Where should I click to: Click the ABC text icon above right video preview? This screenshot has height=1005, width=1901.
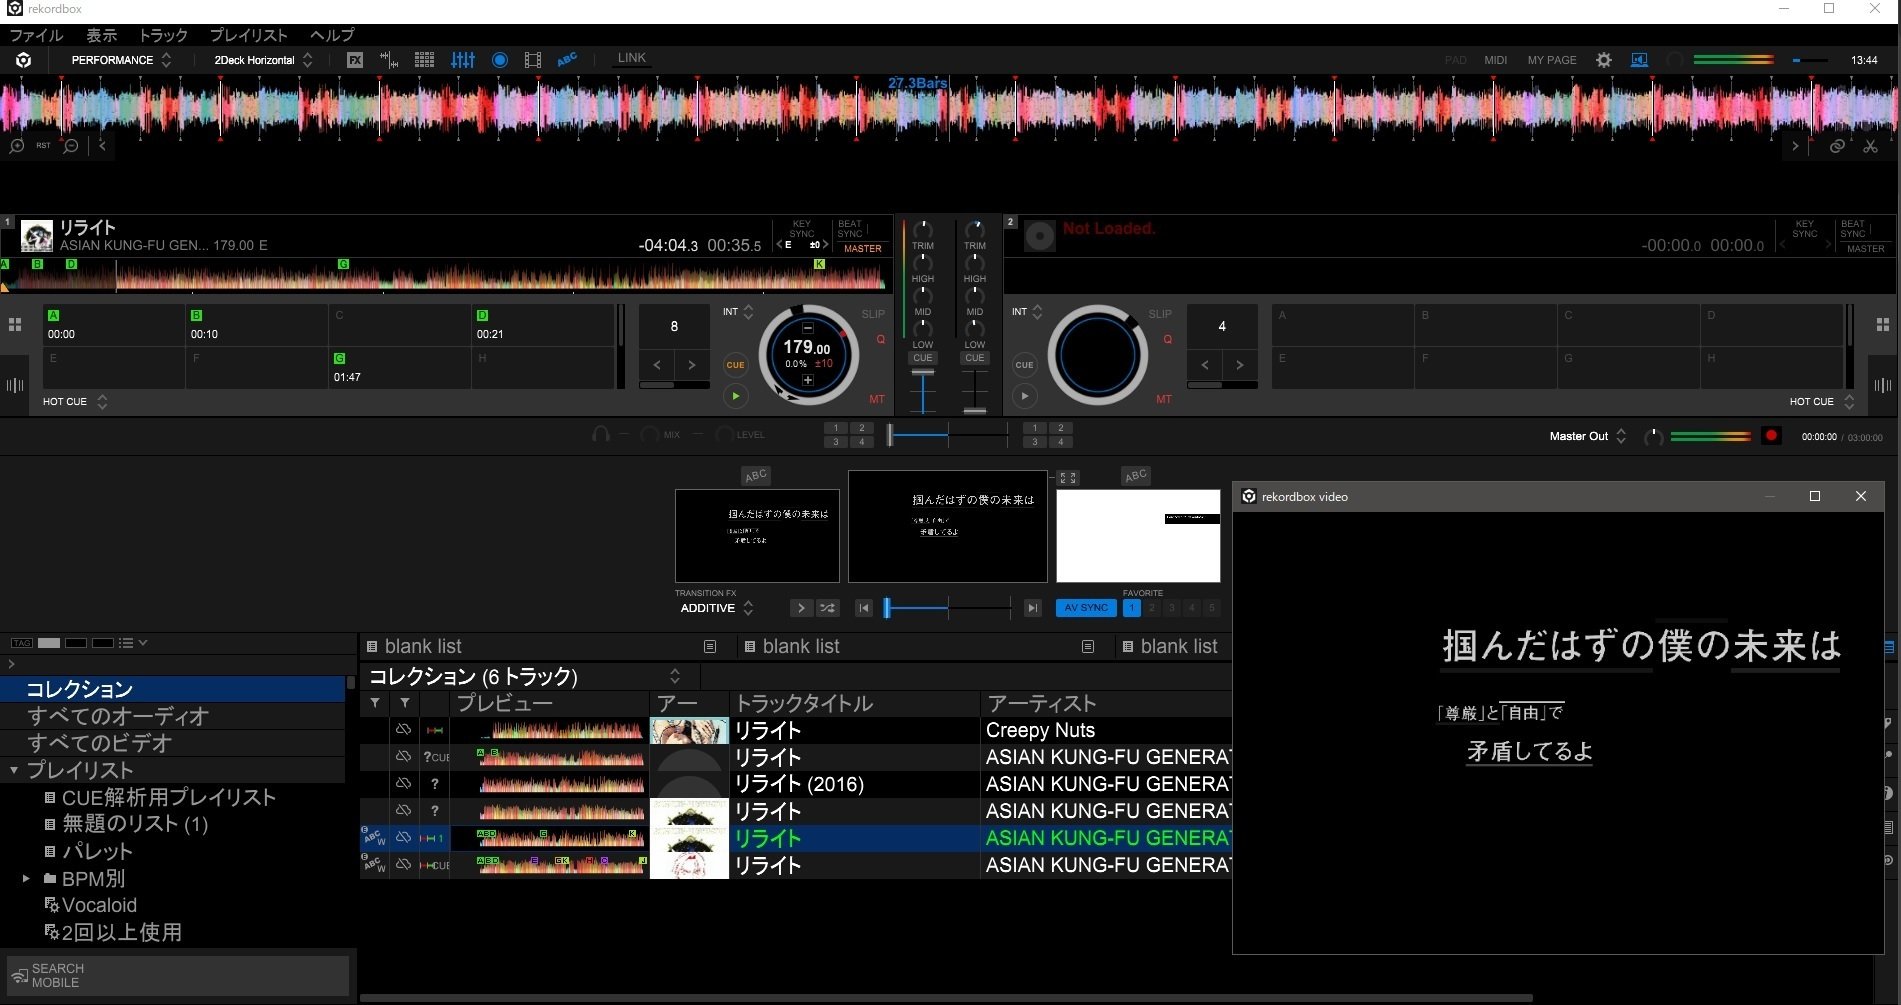pyautogui.click(x=1136, y=475)
